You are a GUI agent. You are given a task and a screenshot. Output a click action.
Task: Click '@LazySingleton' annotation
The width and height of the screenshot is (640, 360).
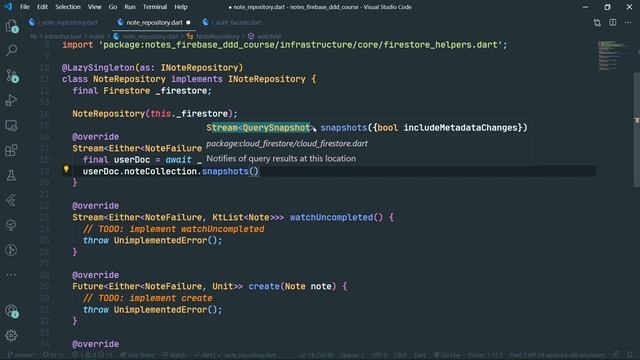[x=98, y=68]
